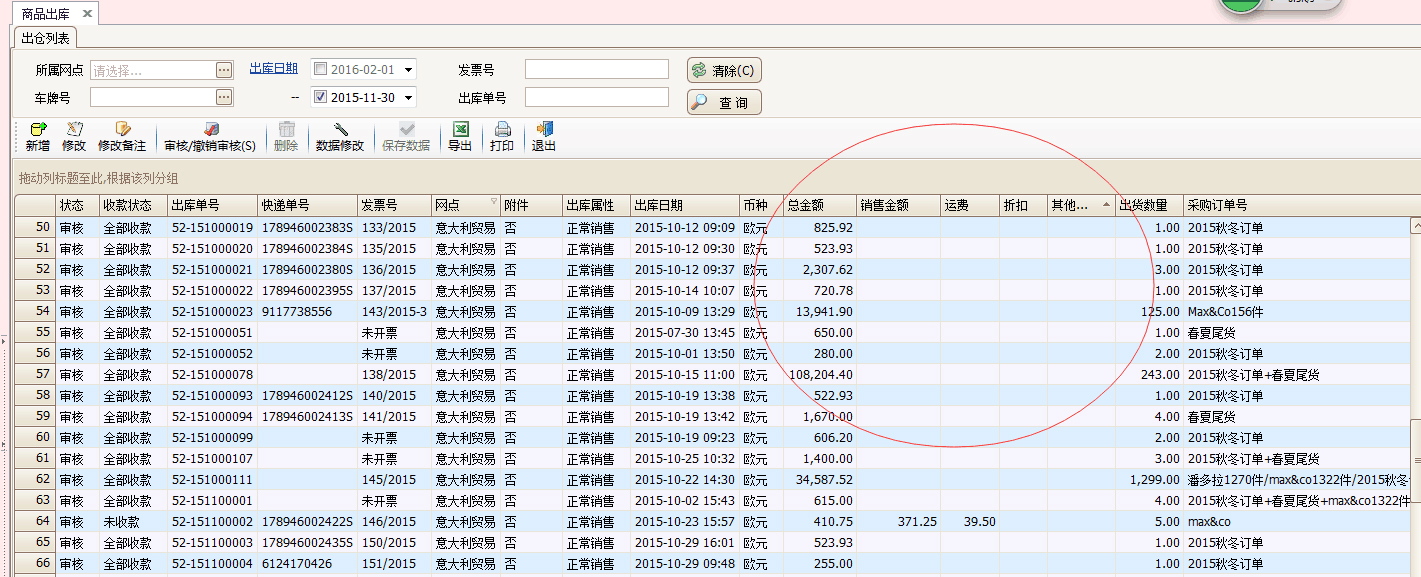Select the 商品出库 document tab

pyautogui.click(x=47, y=13)
